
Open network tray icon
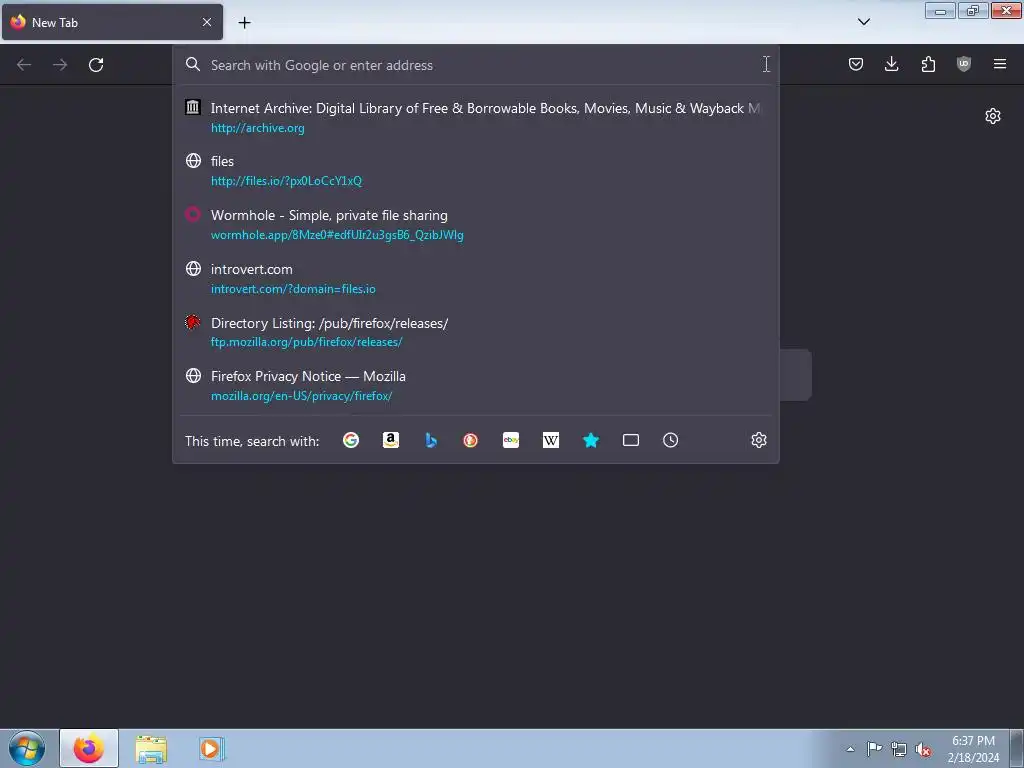click(899, 749)
